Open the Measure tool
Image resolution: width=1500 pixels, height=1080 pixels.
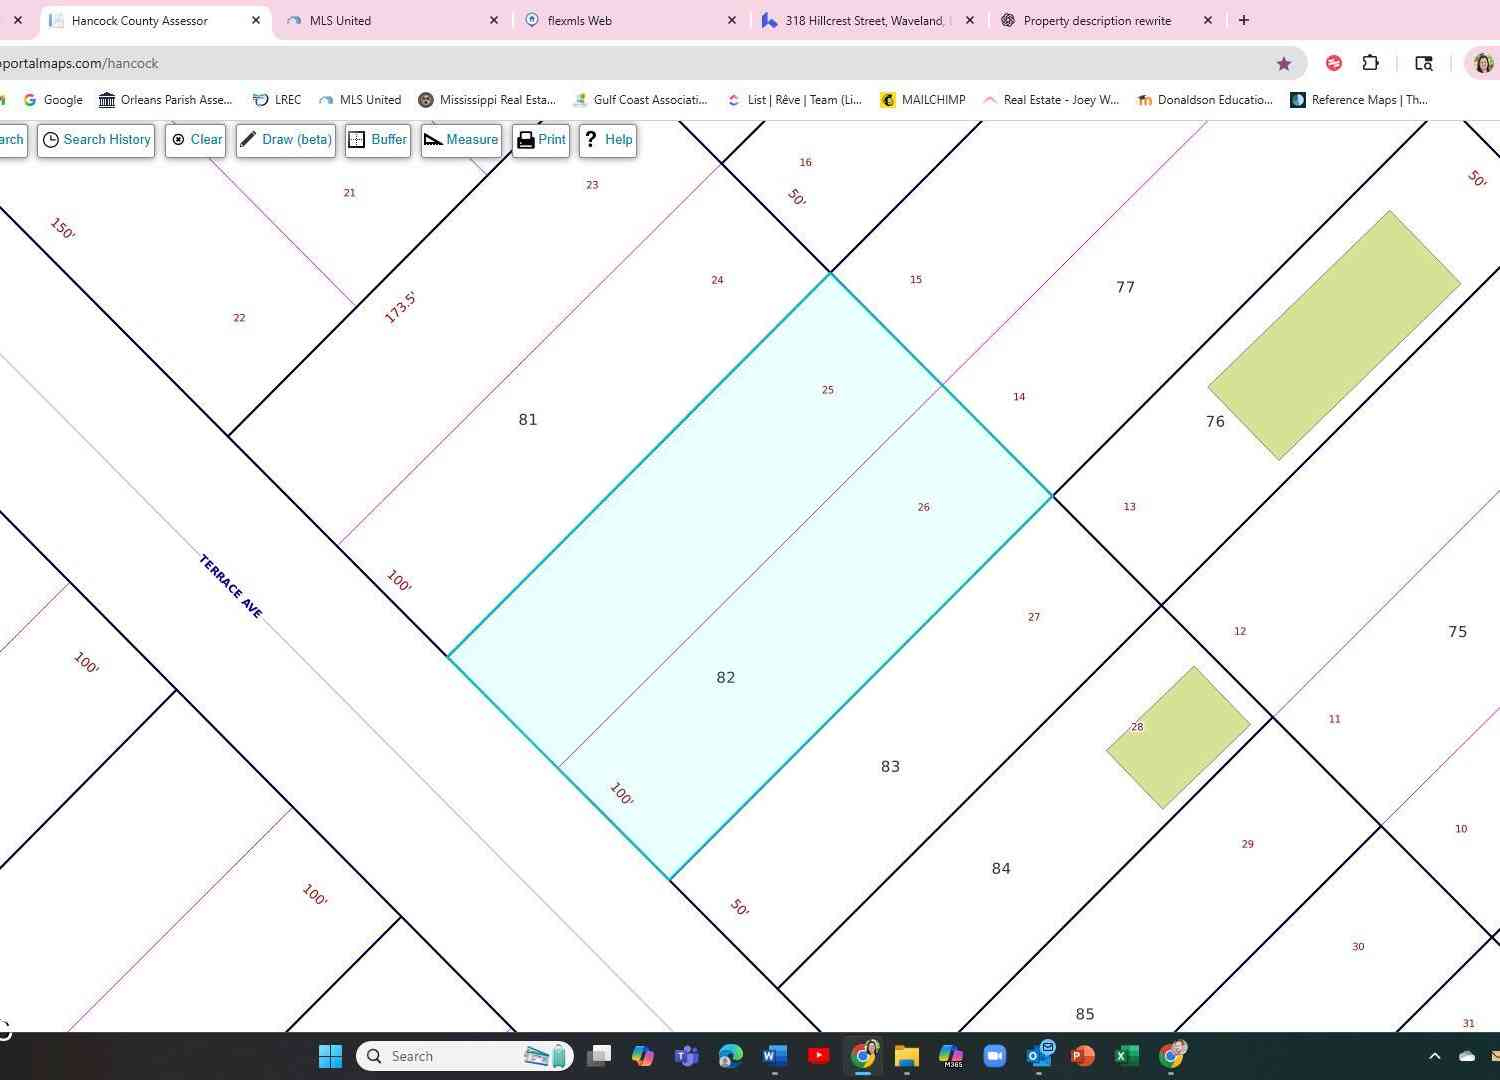tap(461, 140)
